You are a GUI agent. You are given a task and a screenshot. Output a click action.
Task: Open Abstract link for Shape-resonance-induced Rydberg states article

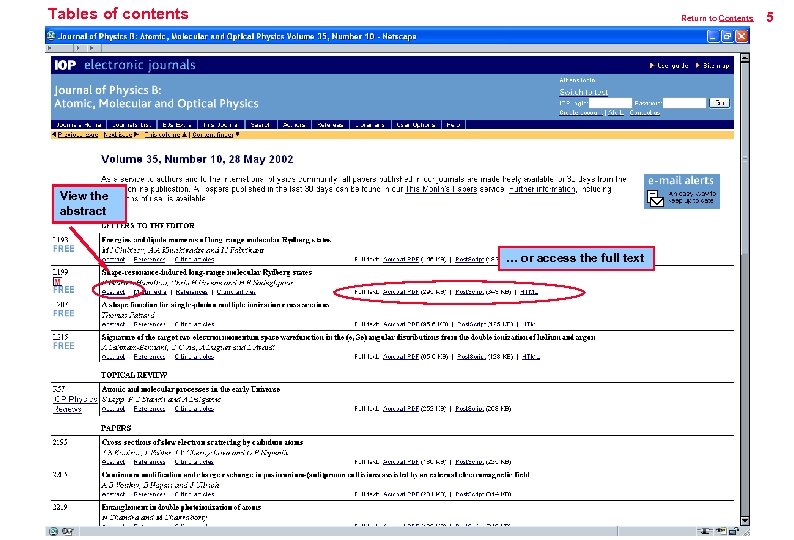click(x=113, y=292)
